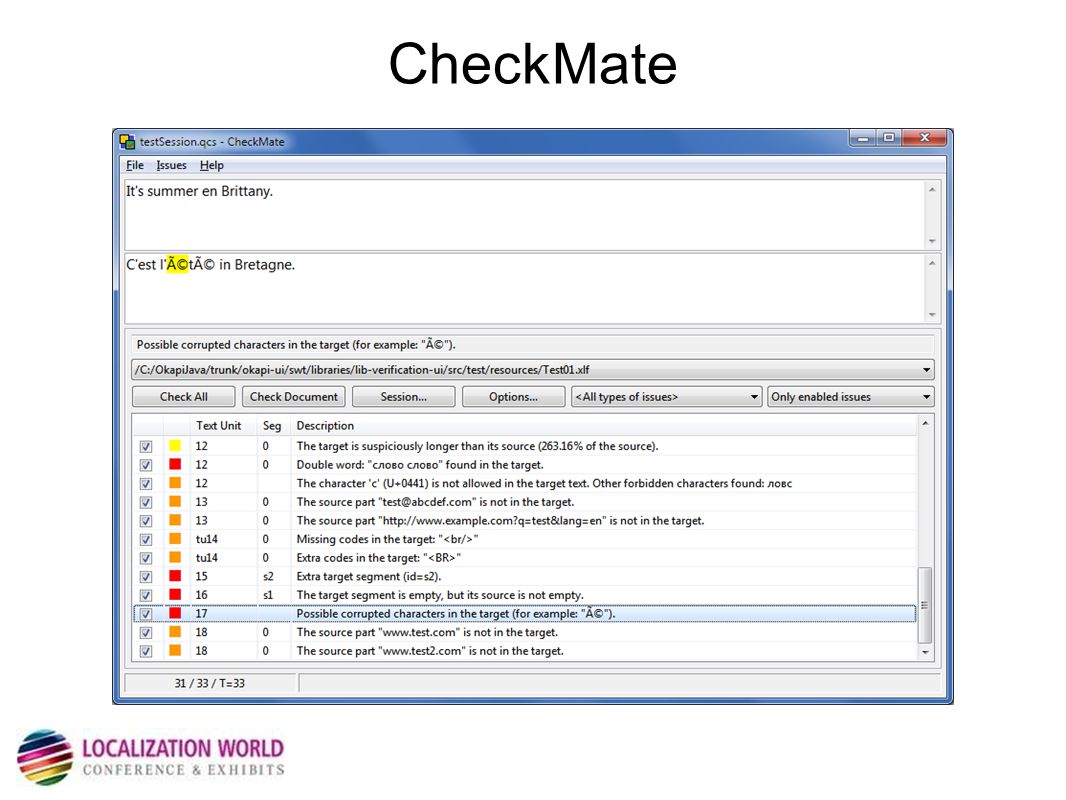Screen dimensions: 1066x800
Task: Toggle checkbox for www.test.com issue
Action: pyautogui.click(x=146, y=633)
